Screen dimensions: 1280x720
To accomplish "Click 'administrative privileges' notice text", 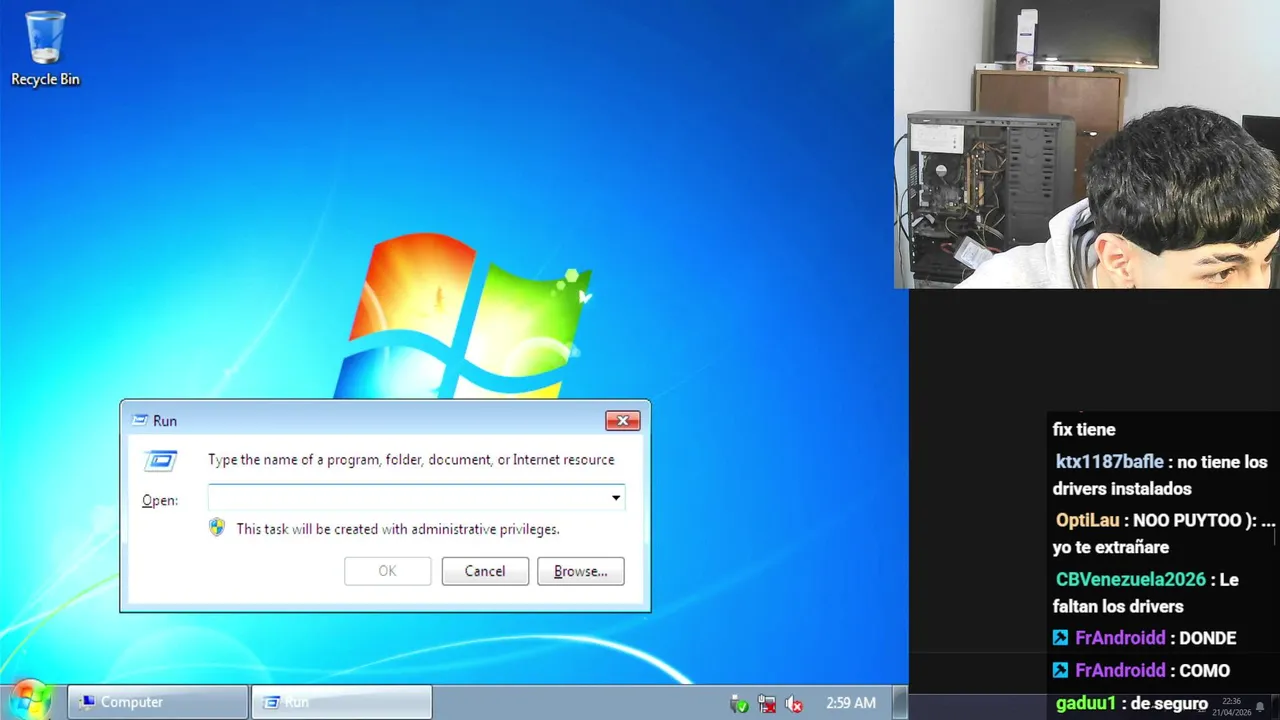I will click(398, 529).
